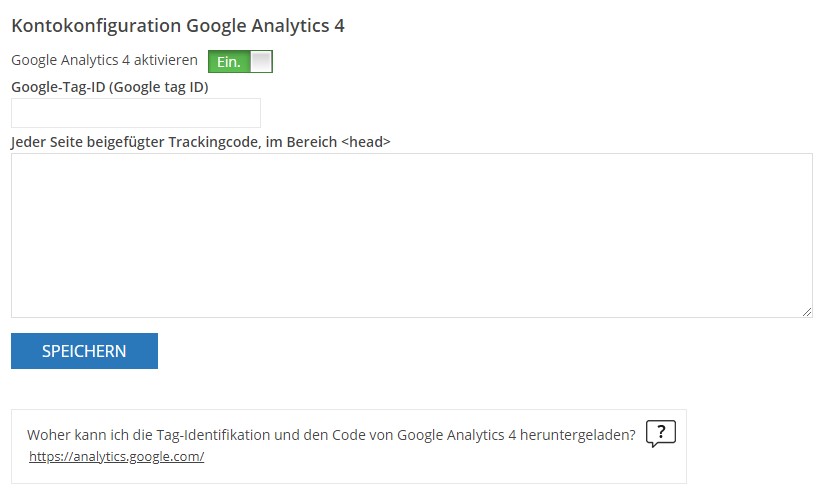828x499 pixels.
Task: Click the green Ein. label on the switch
Action: click(229, 62)
